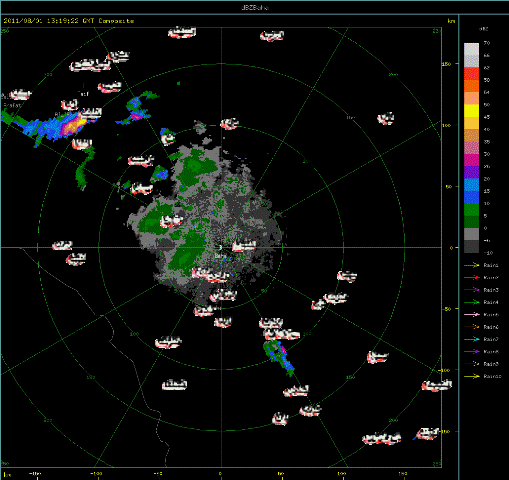
Task: Click the bright green 10 dBZ swatch
Action: tap(471, 210)
